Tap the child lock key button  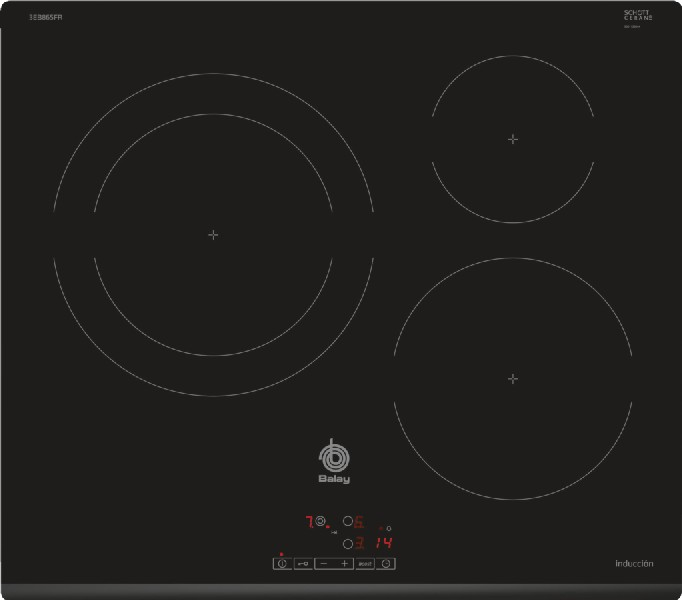pos(303,564)
